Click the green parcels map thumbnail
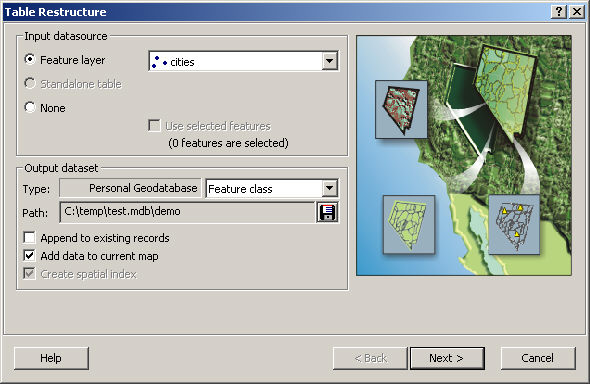Screen dimensions: 590x384 (x=409, y=225)
